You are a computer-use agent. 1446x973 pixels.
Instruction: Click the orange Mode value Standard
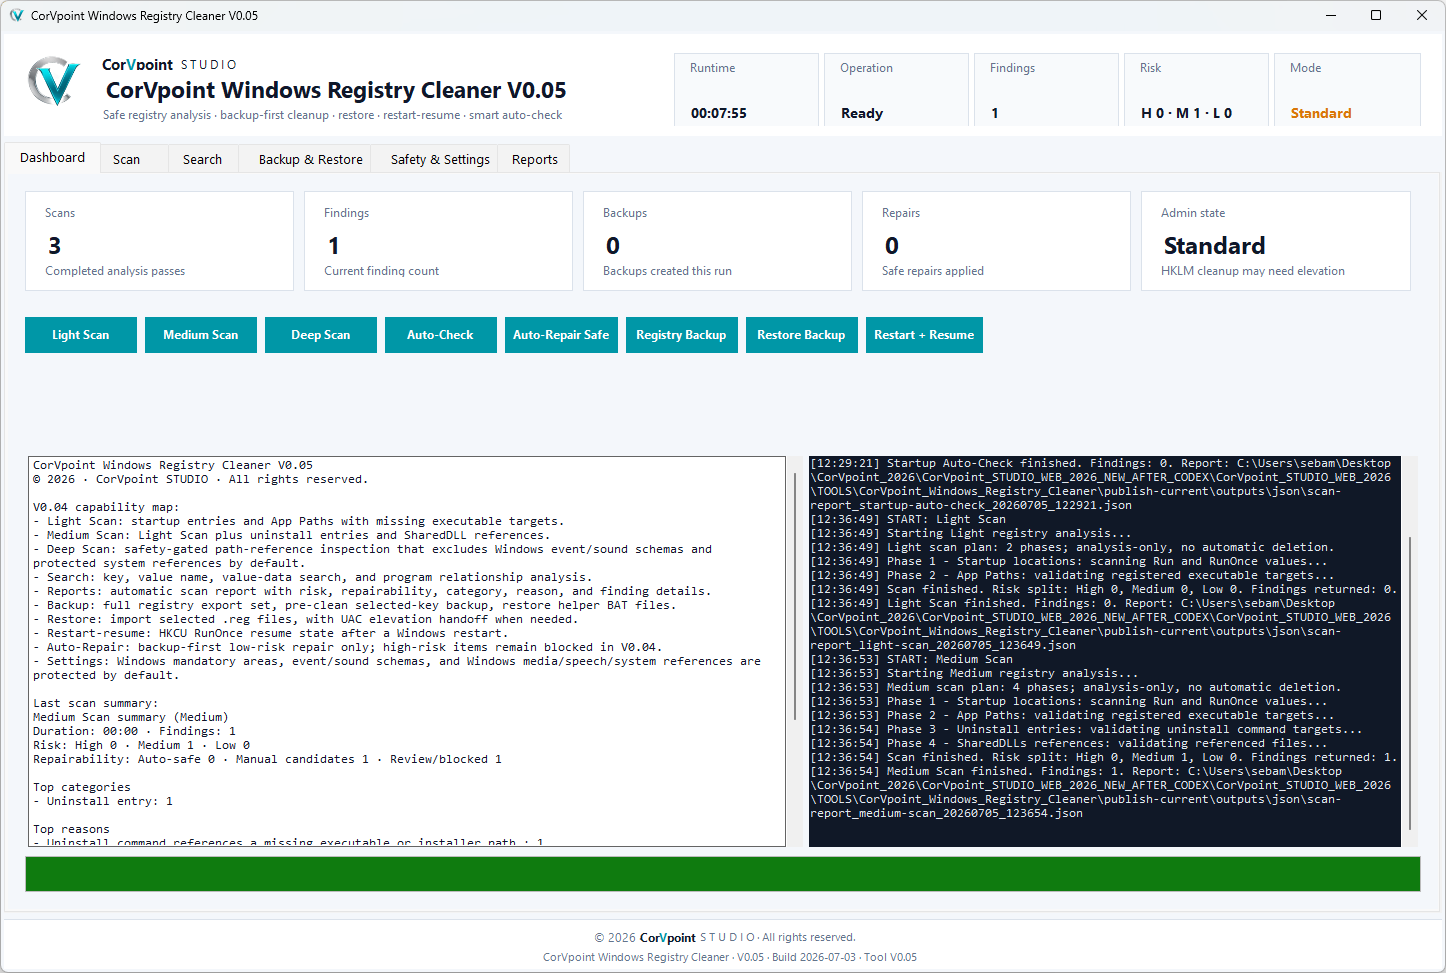1321,113
